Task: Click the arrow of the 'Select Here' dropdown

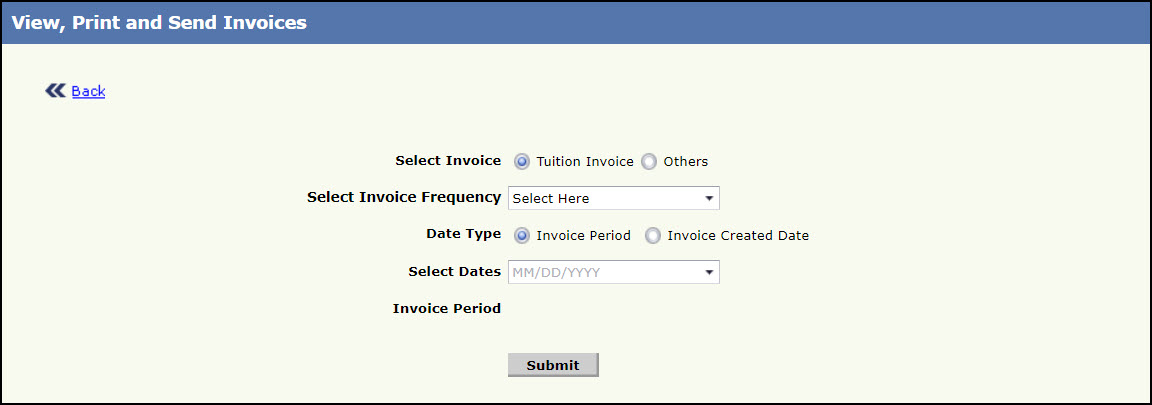Action: click(x=709, y=198)
